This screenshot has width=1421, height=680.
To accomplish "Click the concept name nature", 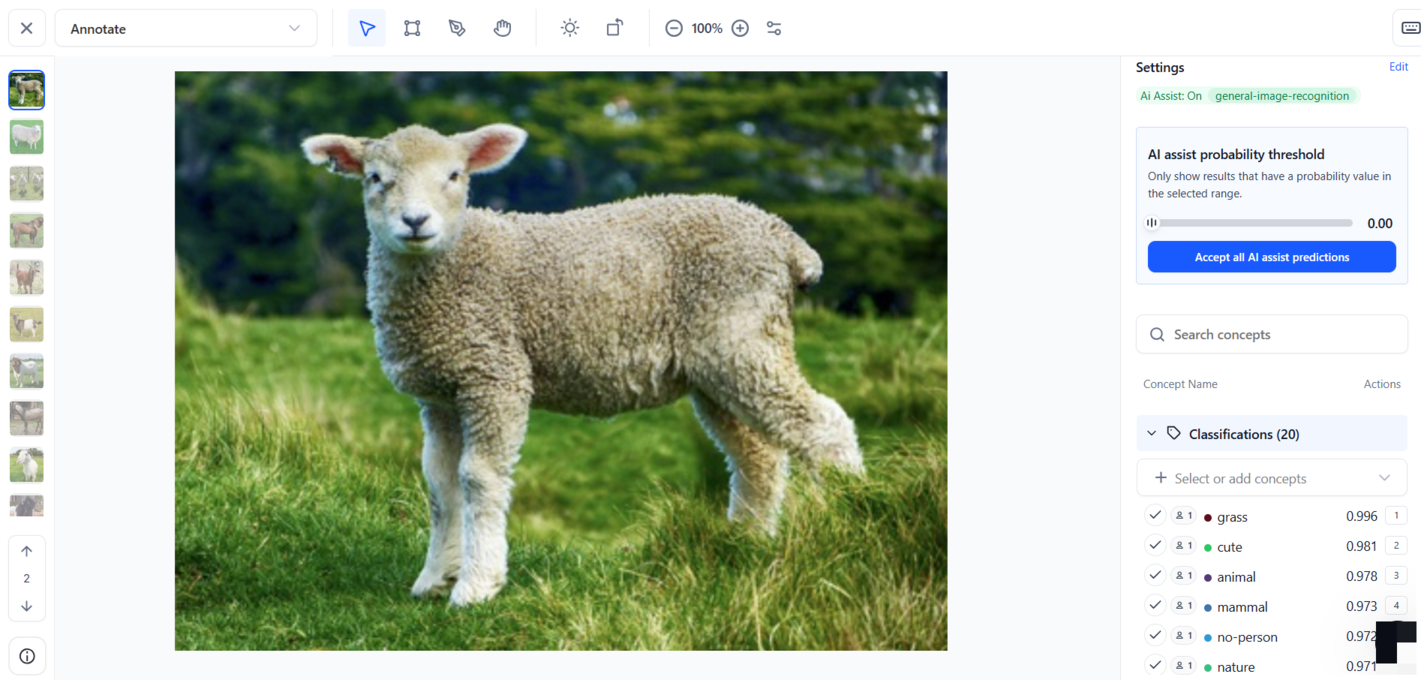I will [x=1236, y=667].
